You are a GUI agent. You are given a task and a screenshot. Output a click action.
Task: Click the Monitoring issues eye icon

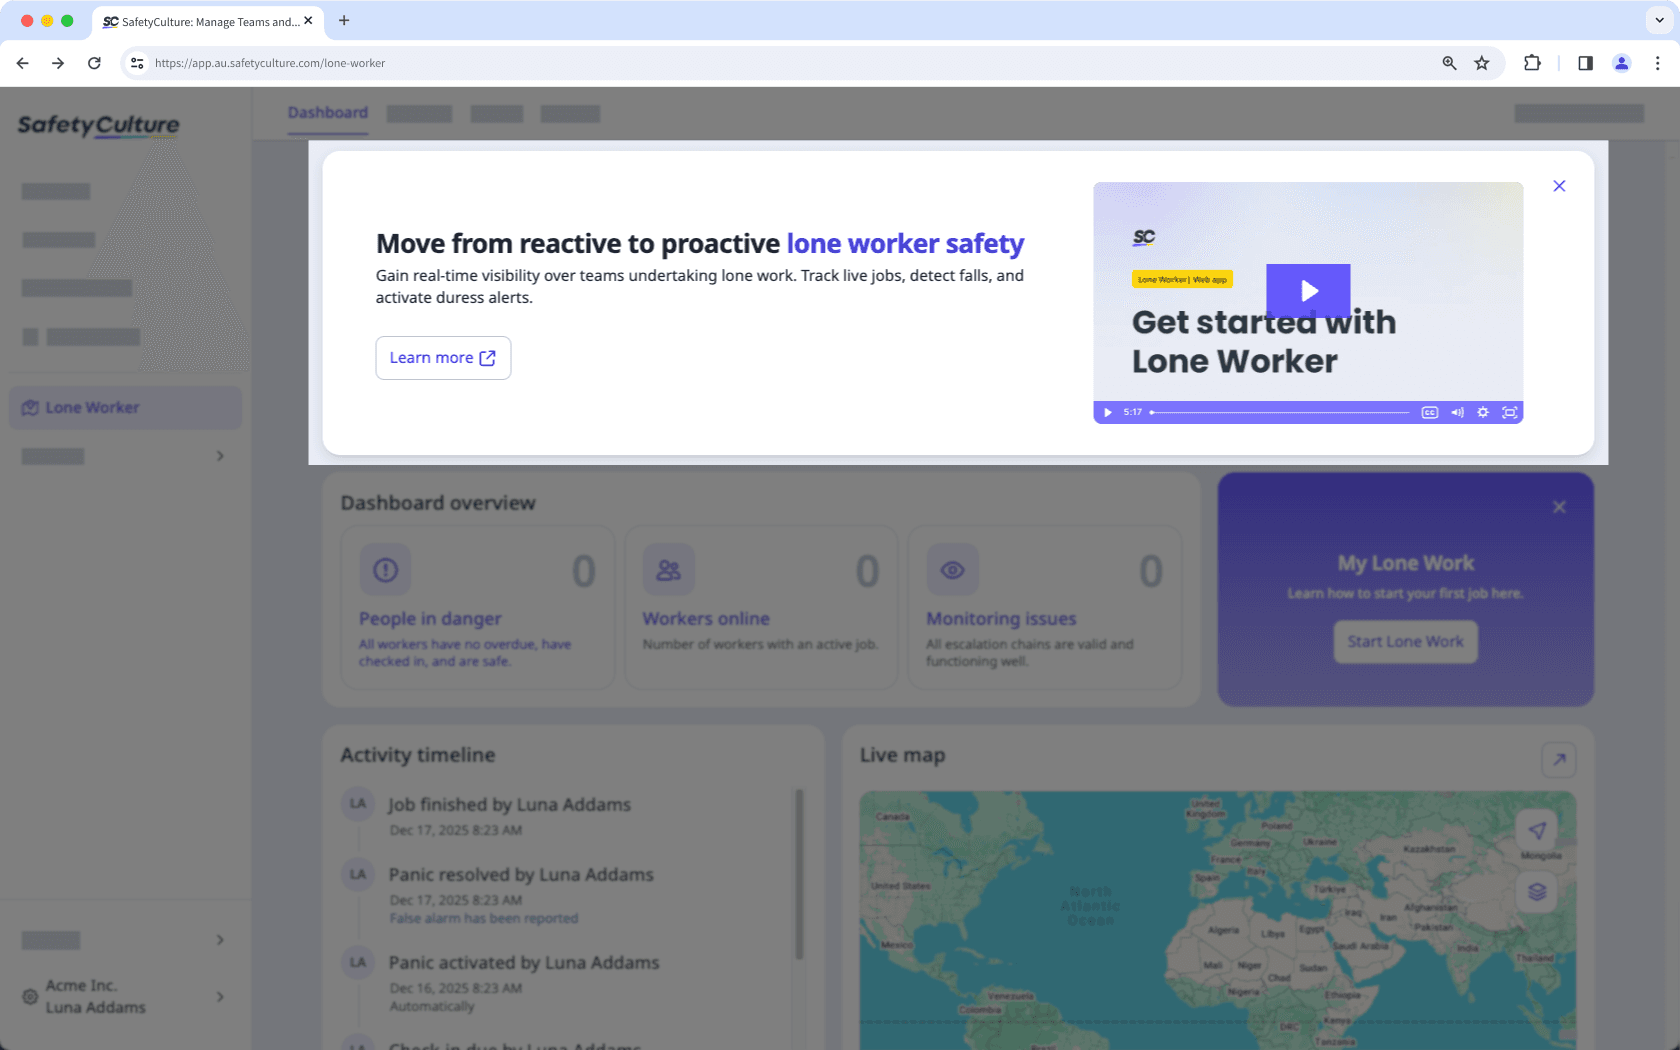click(952, 570)
